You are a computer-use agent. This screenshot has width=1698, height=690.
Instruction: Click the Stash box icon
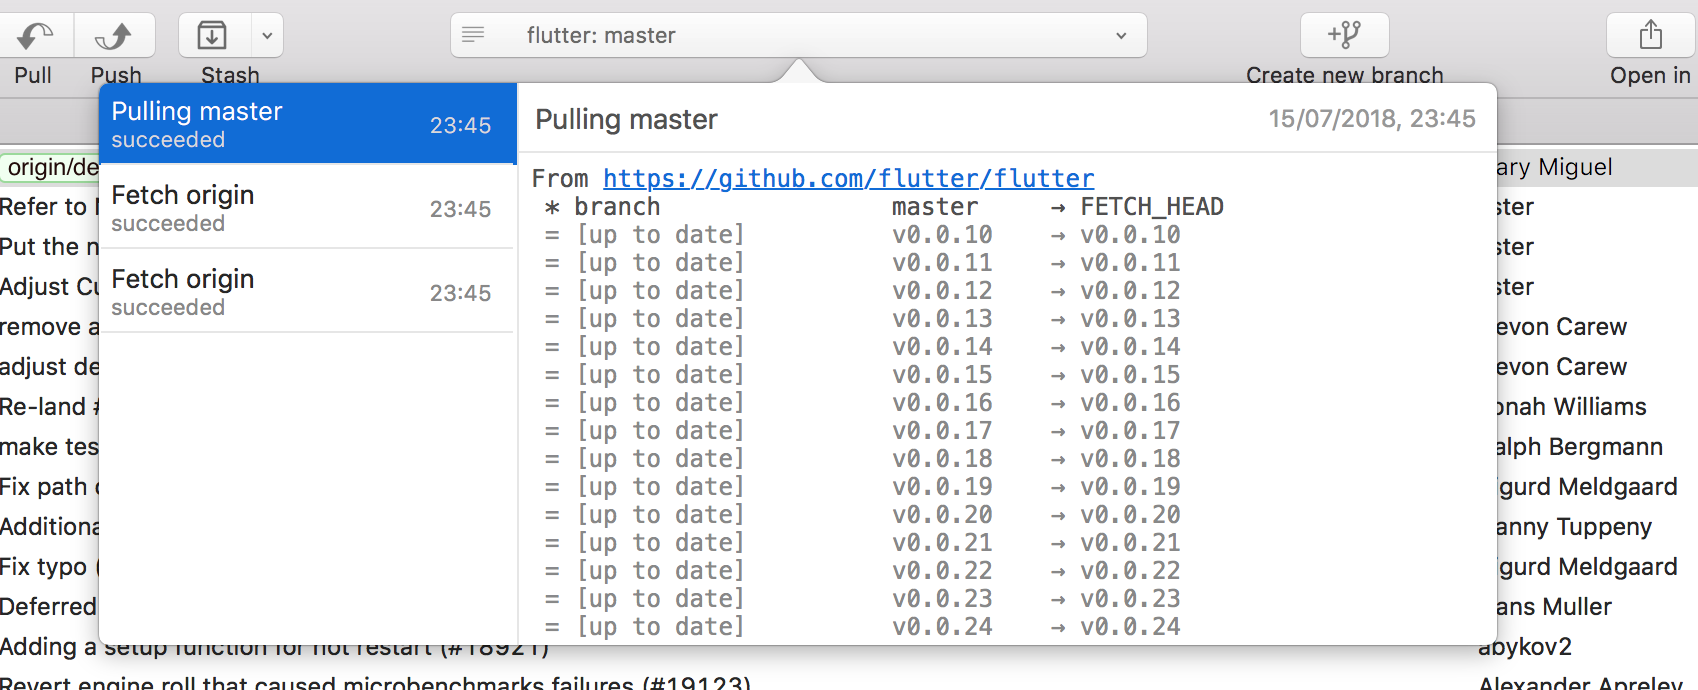pos(213,36)
